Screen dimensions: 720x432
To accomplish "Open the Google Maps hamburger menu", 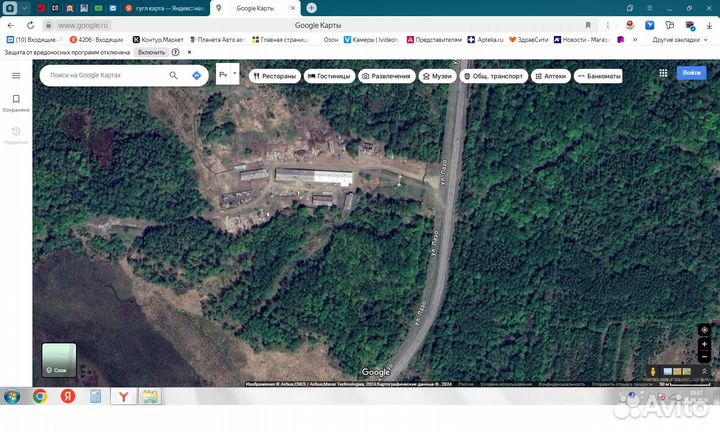I will [16, 75].
